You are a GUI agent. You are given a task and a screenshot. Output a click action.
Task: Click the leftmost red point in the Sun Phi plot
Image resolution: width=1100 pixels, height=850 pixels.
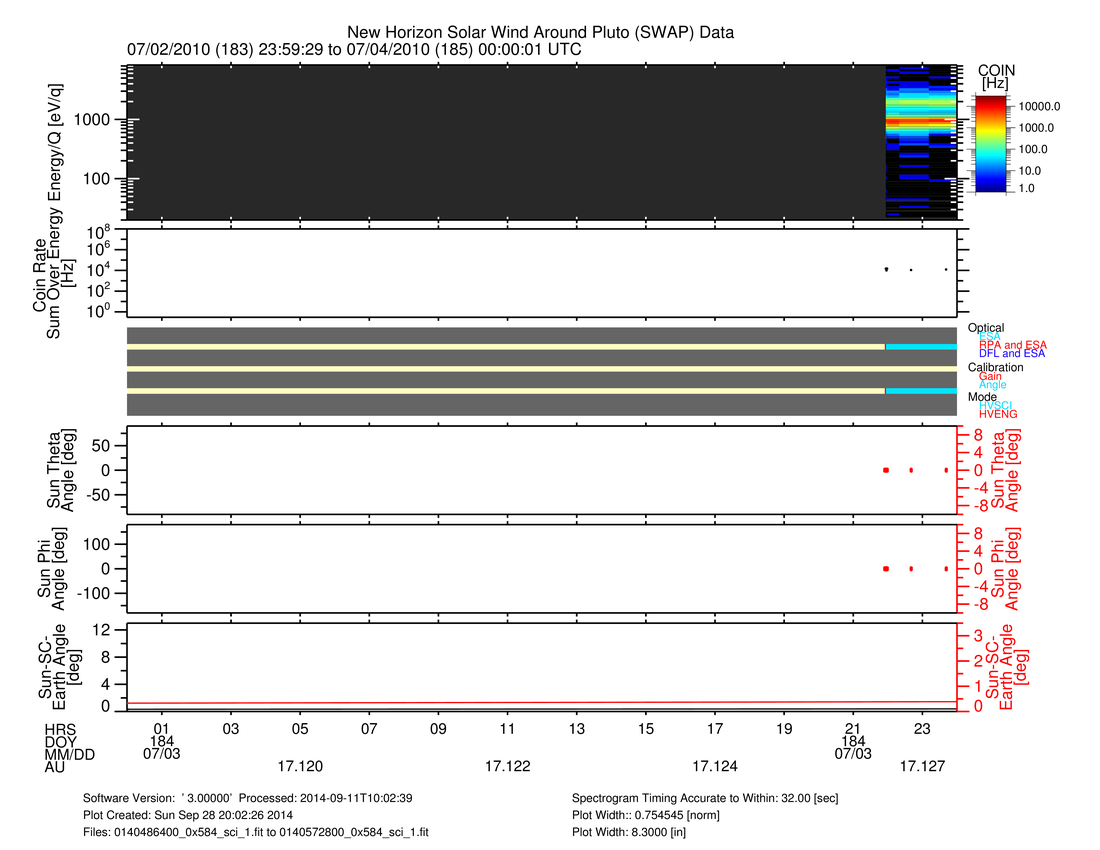(x=886, y=568)
